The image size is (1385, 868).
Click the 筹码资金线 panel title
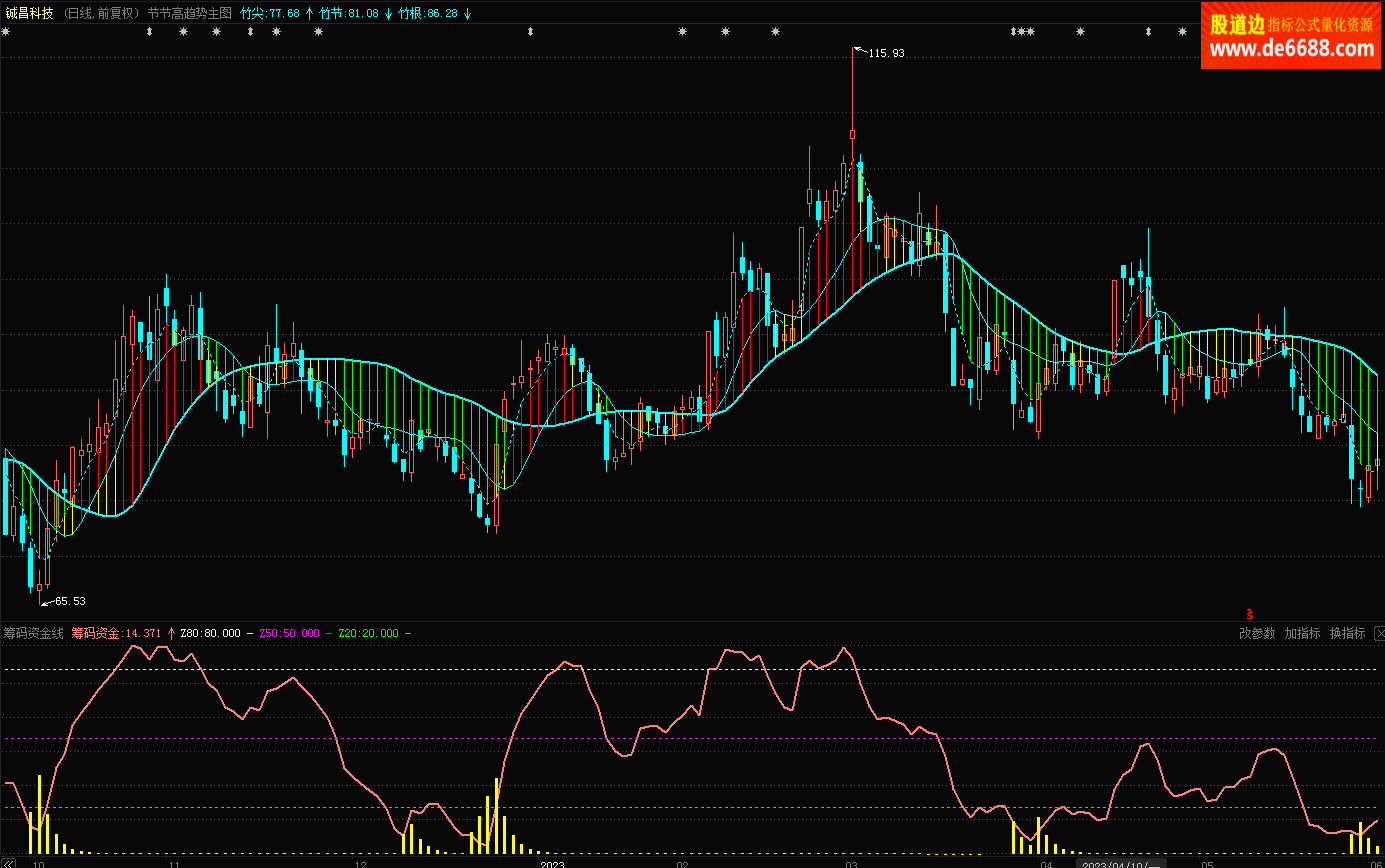coord(34,633)
